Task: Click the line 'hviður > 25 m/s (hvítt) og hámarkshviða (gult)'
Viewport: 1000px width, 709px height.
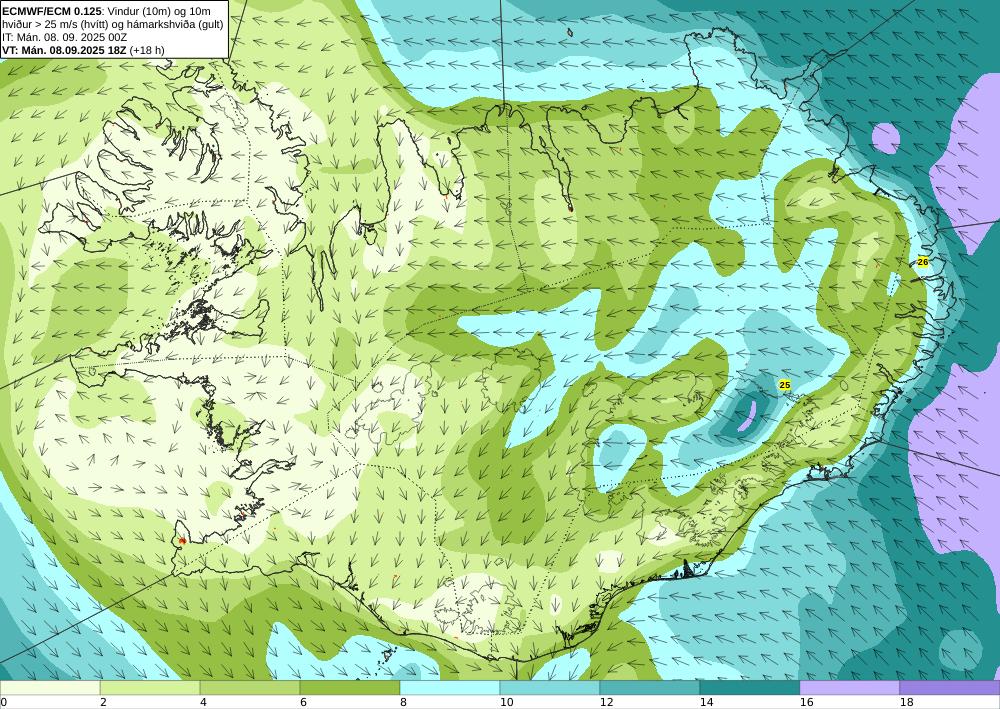Action: pos(113,24)
